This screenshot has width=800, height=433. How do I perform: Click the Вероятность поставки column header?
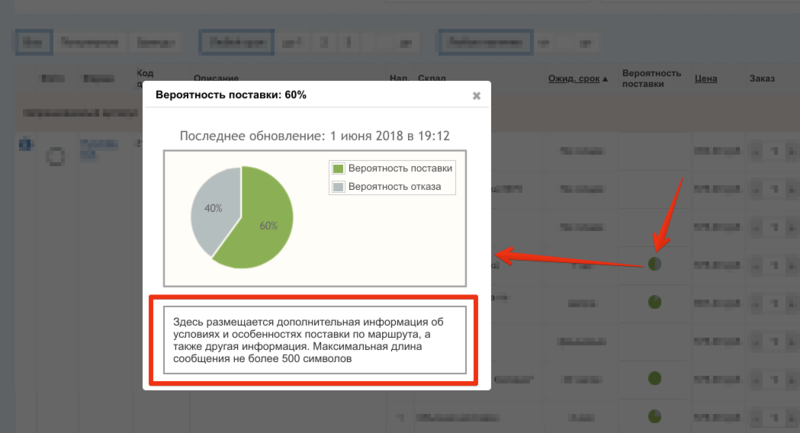(x=651, y=79)
